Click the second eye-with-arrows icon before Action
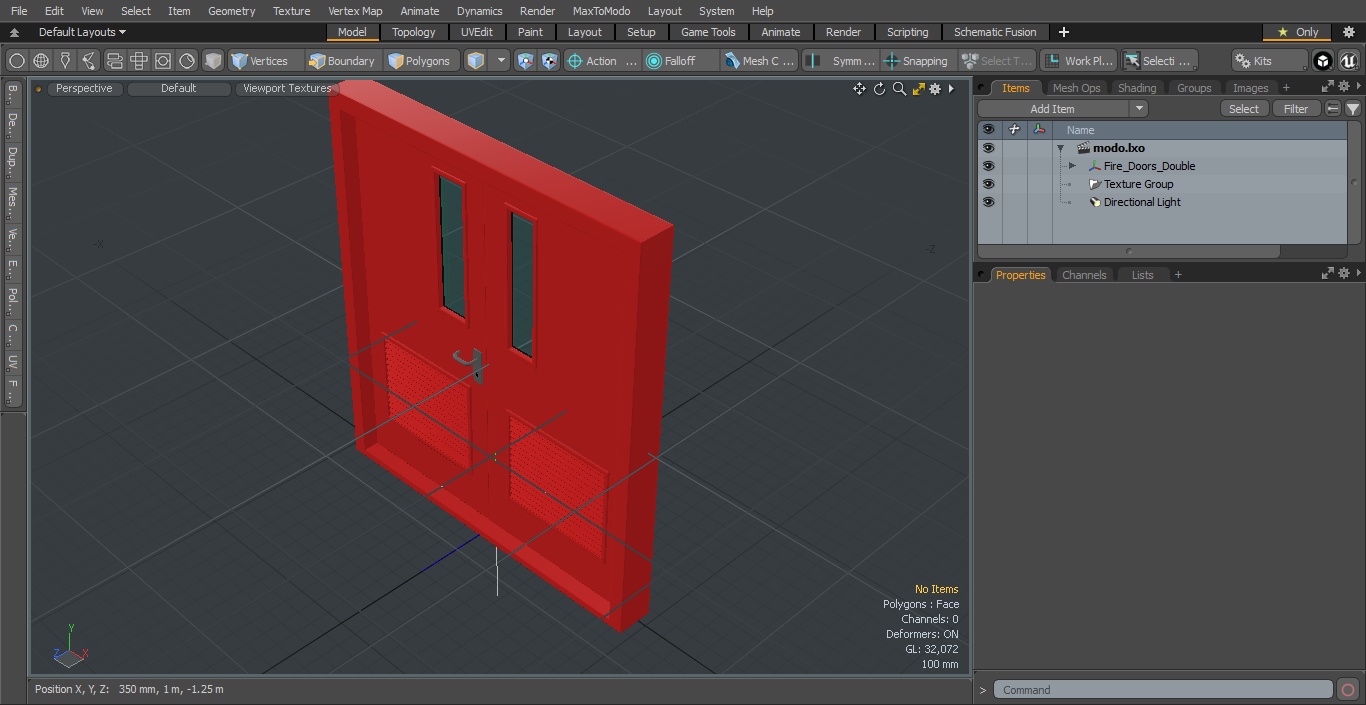Image resolution: width=1366 pixels, height=705 pixels. 549,61
